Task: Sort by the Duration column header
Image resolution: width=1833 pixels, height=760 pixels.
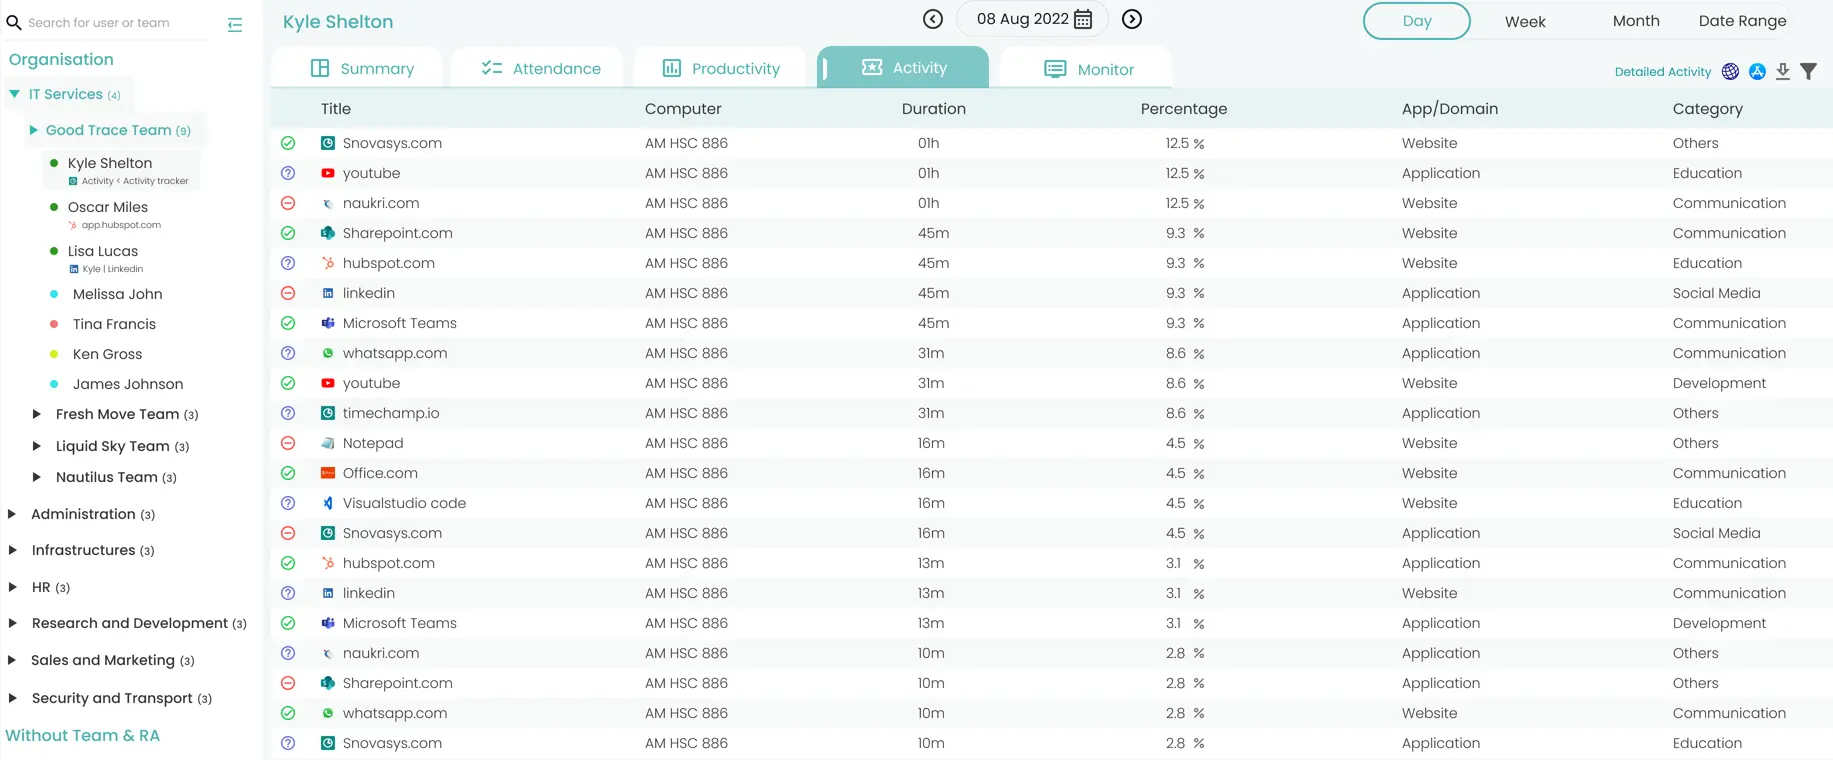Action: pos(933,109)
